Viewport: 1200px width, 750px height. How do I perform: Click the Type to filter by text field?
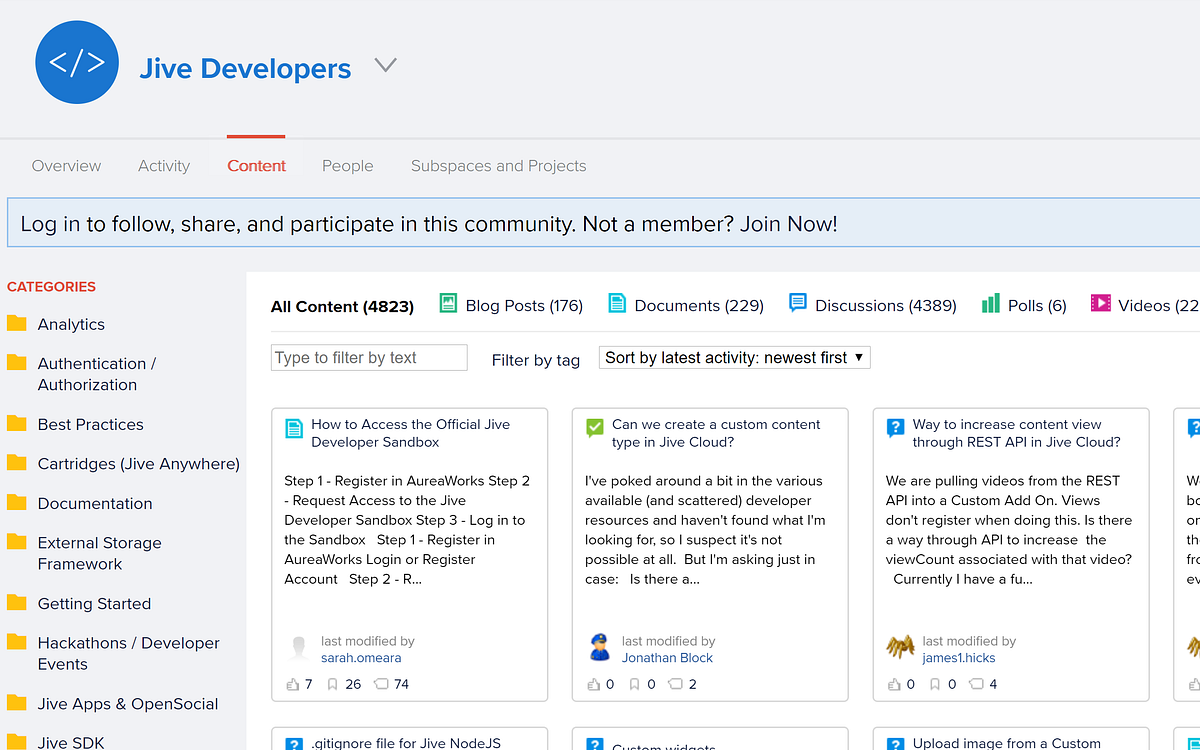(x=368, y=357)
